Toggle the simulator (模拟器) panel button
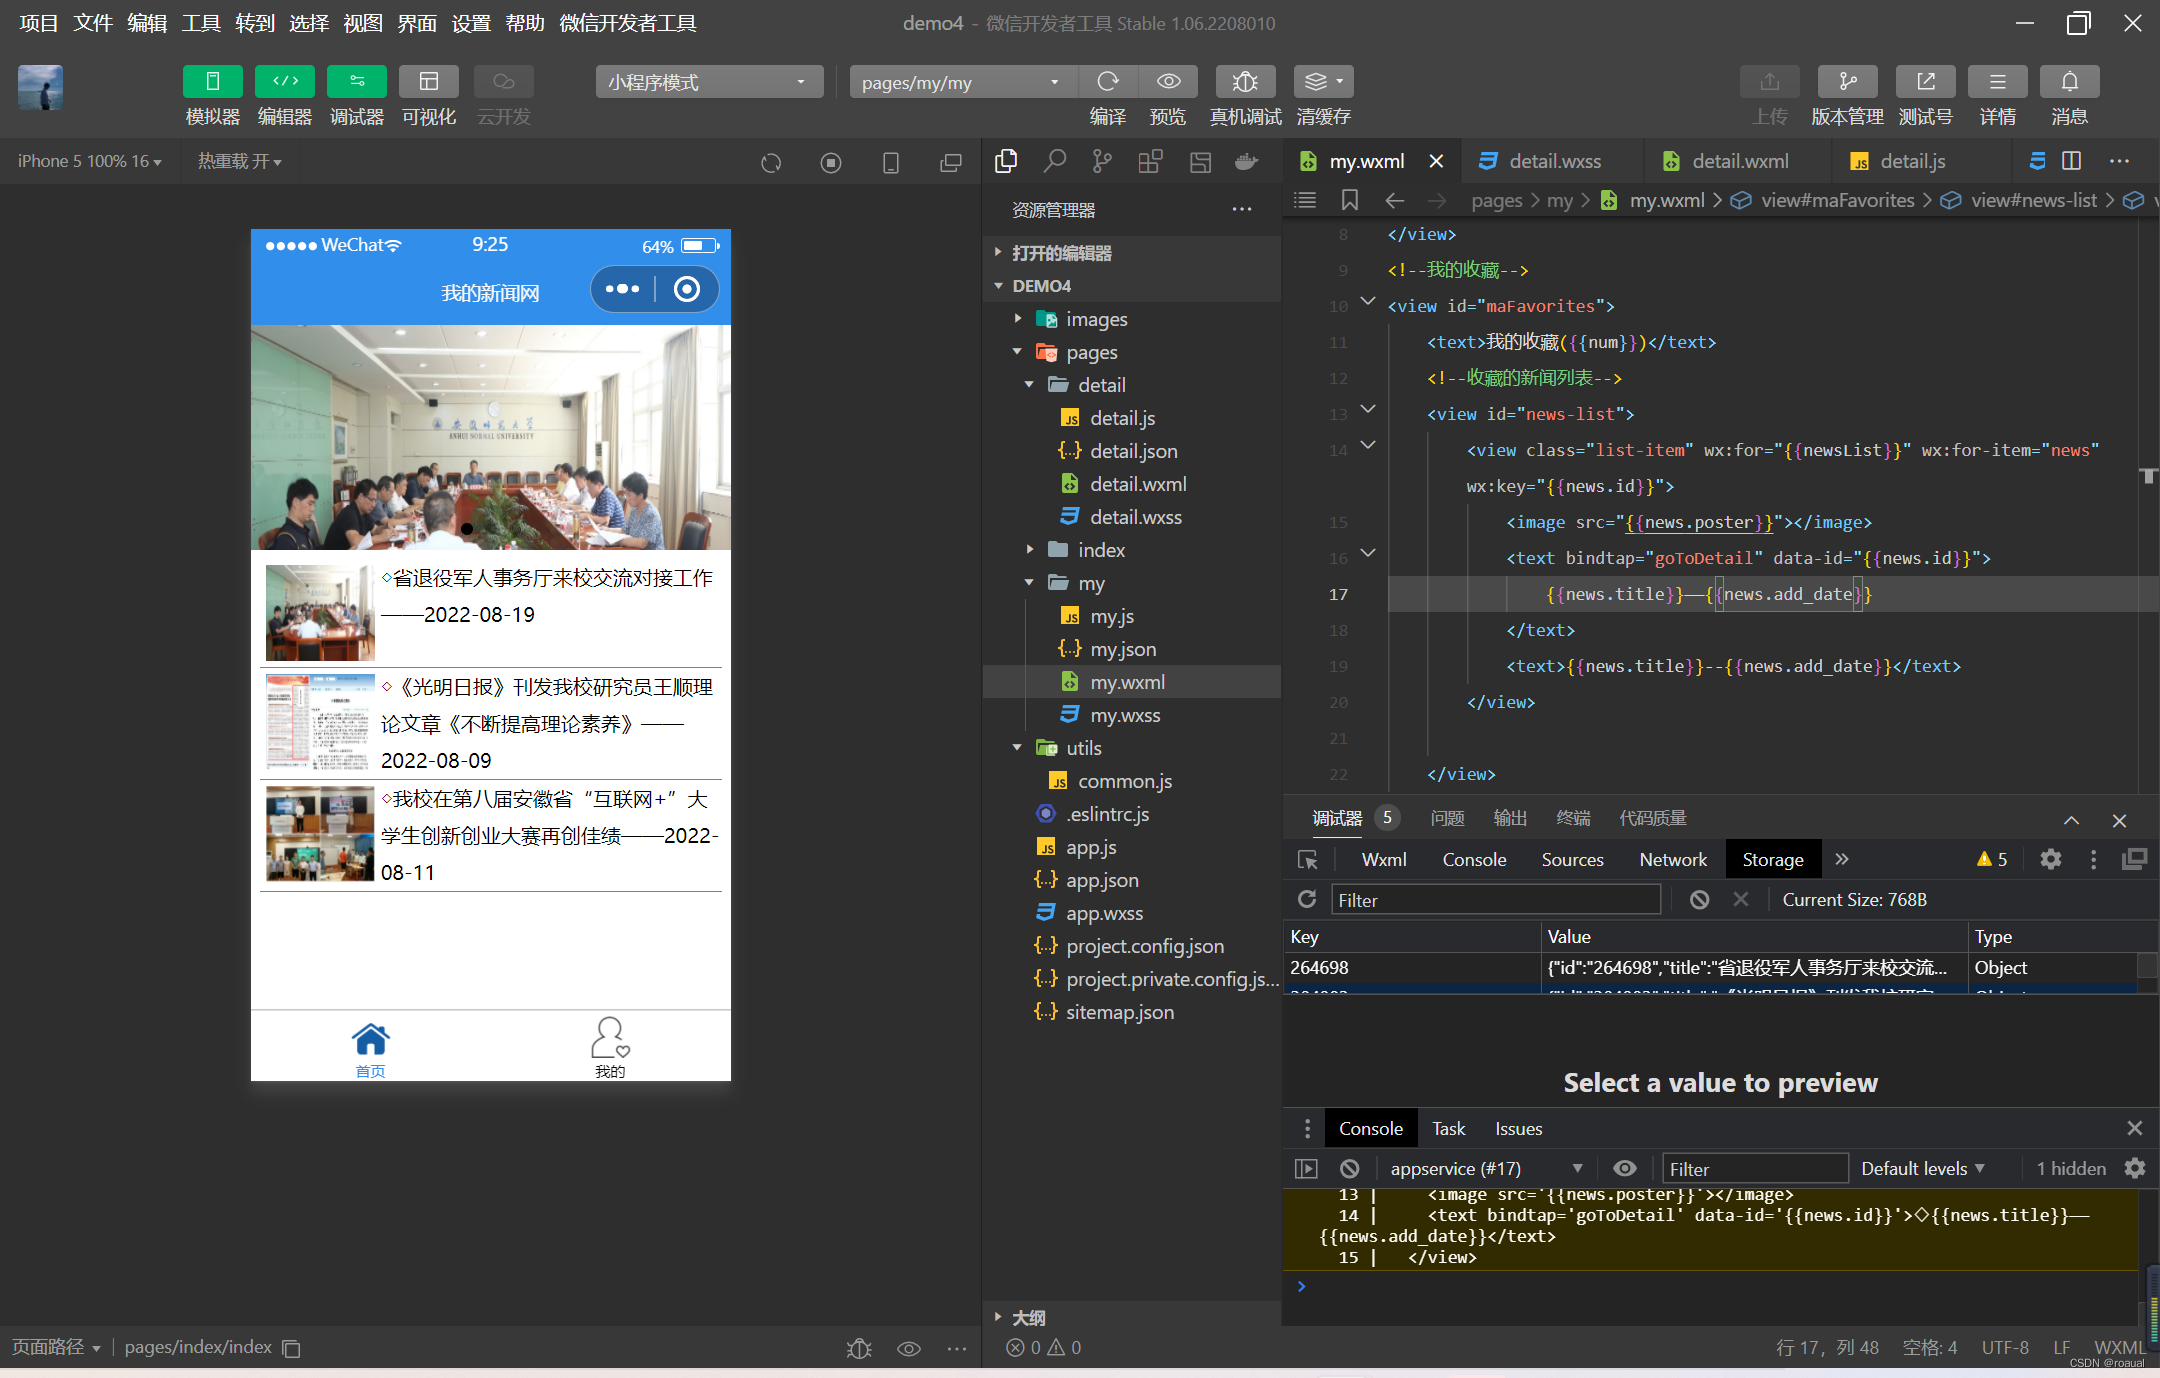 pos(212,82)
